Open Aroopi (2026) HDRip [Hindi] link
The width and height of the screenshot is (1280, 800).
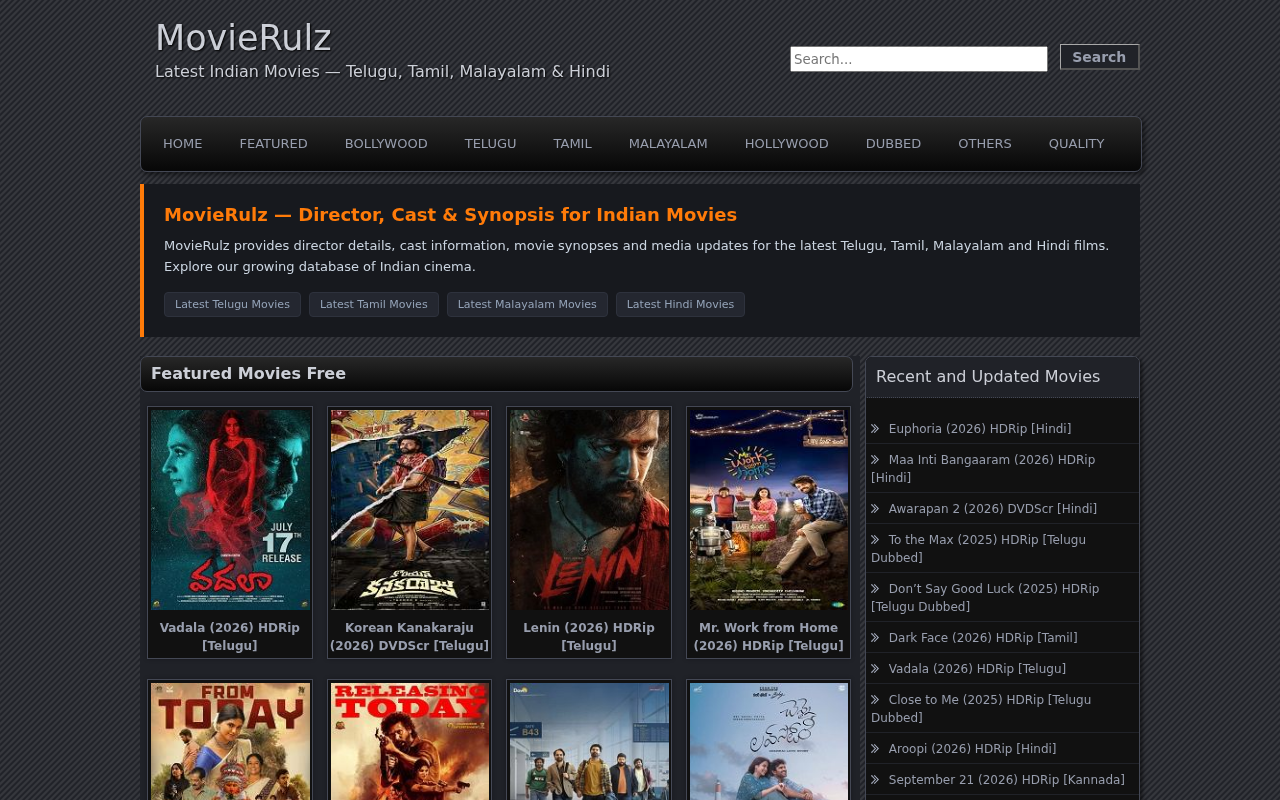(x=972, y=749)
